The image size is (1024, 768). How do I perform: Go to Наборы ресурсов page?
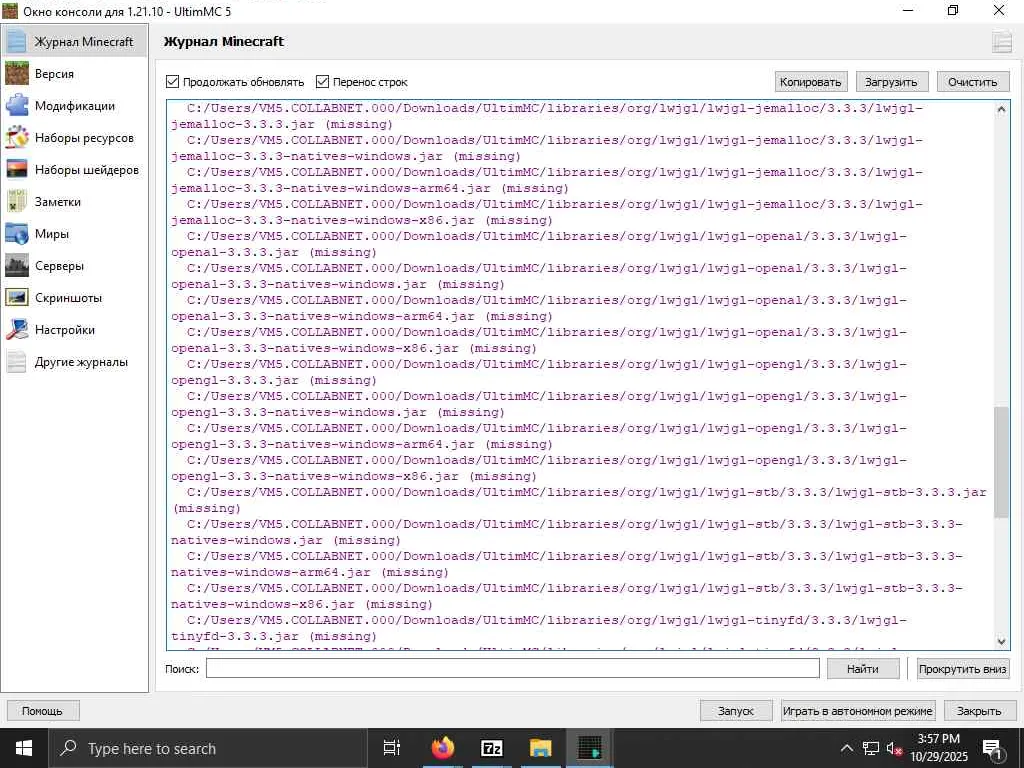74,137
